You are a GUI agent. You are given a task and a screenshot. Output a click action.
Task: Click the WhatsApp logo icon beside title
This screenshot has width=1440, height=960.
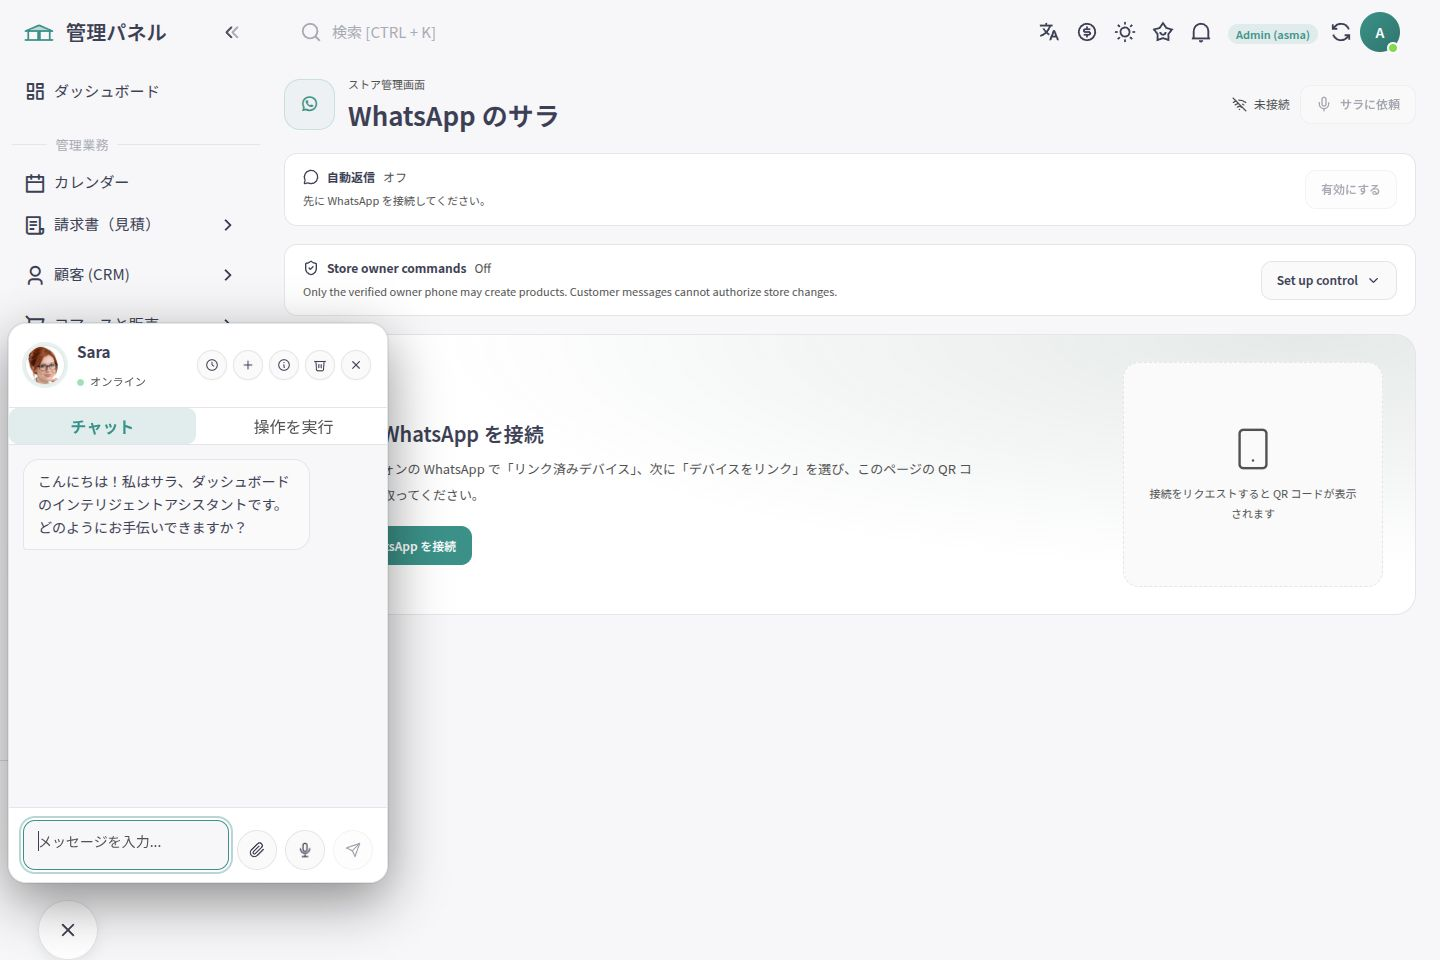[x=310, y=104]
